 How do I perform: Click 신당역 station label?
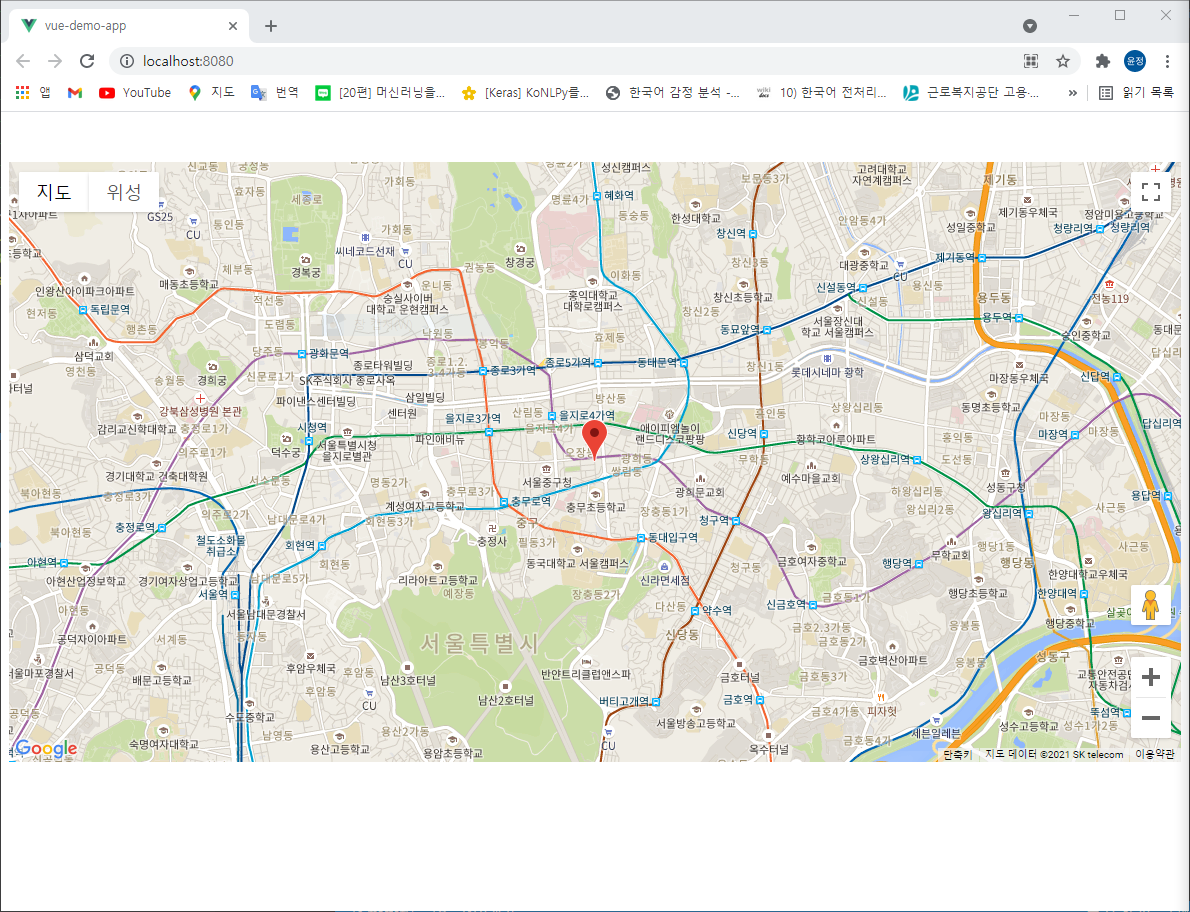(x=741, y=433)
